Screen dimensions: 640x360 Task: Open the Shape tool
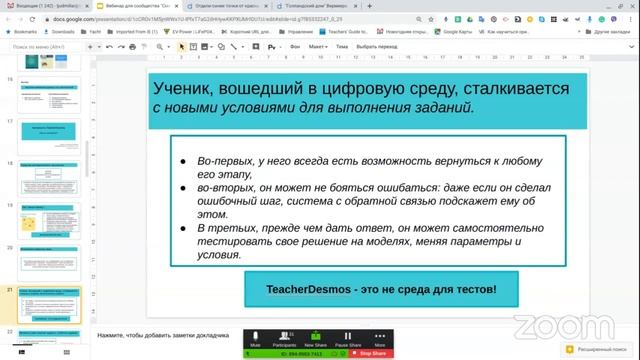pyautogui.click(x=221, y=47)
